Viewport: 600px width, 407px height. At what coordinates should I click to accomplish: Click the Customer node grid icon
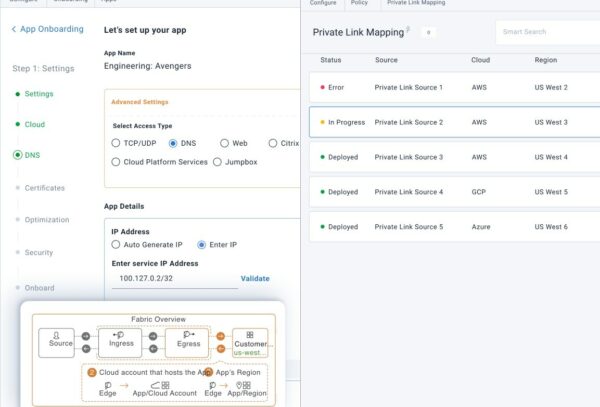[x=250, y=335]
